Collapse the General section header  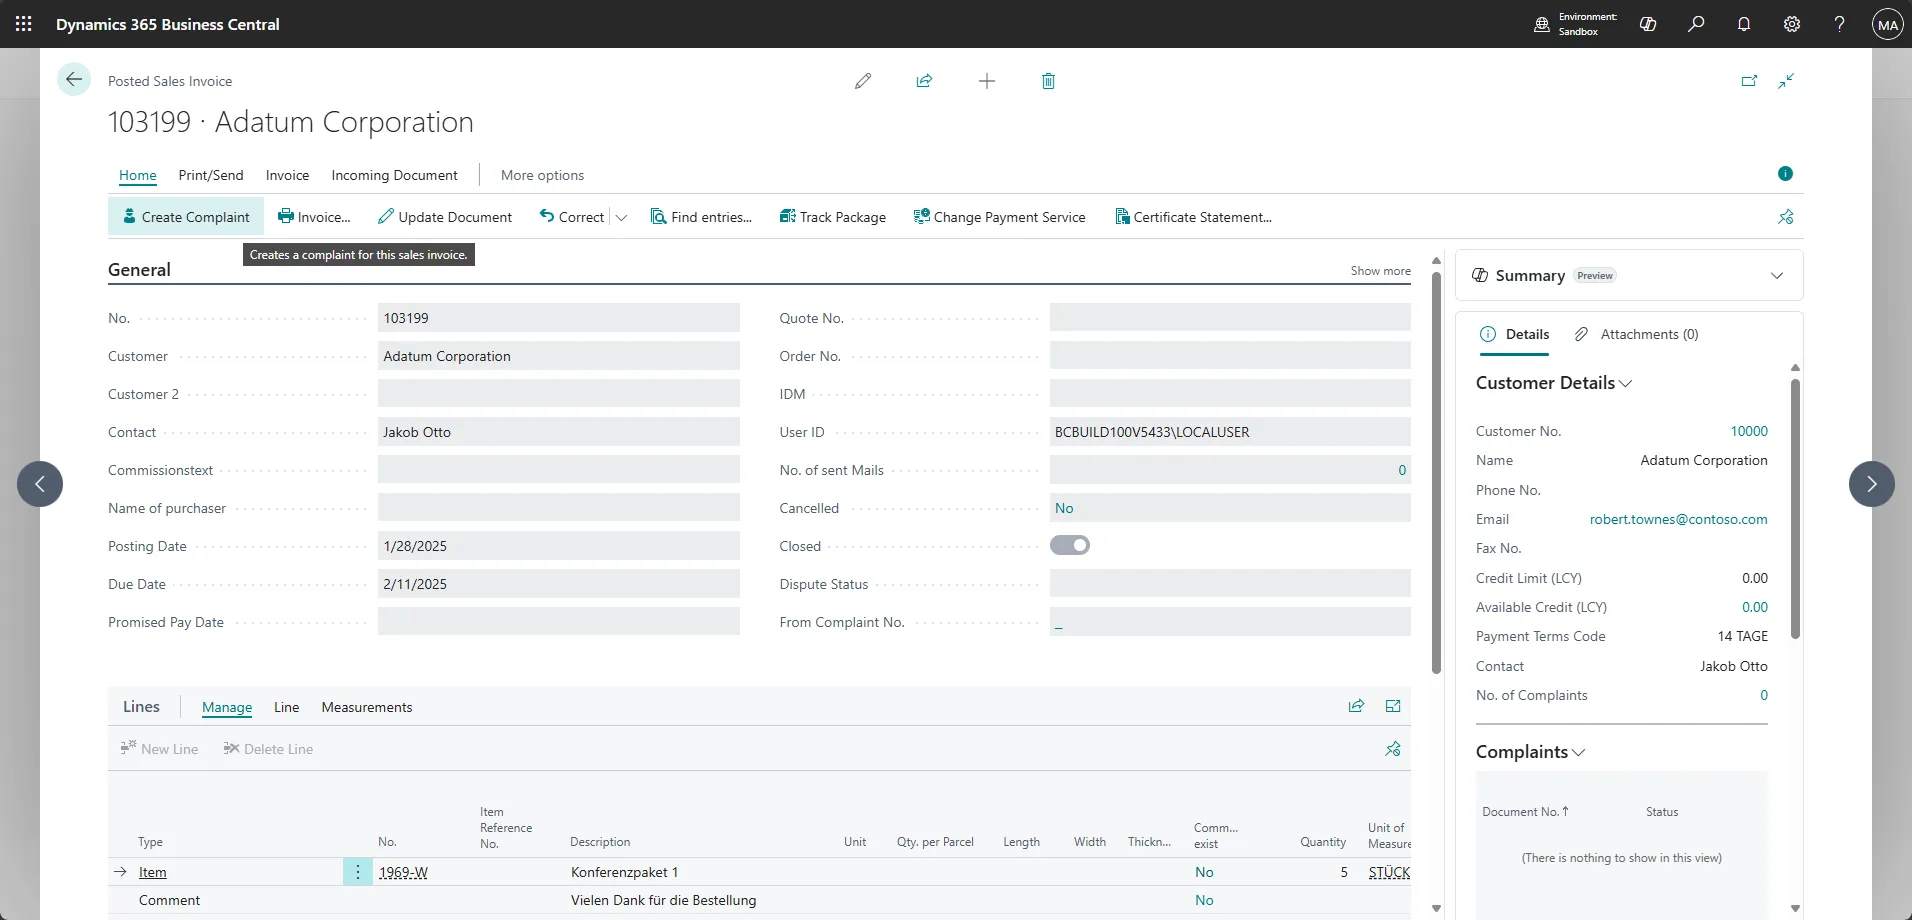[x=139, y=270]
